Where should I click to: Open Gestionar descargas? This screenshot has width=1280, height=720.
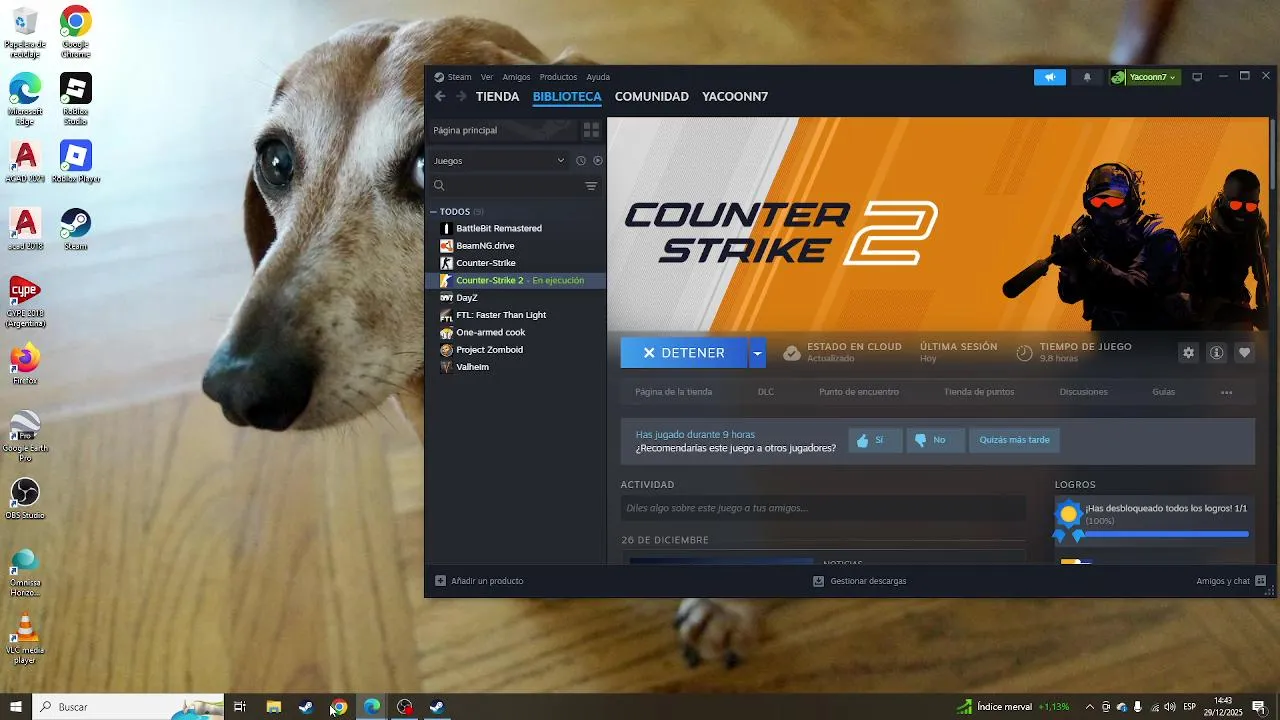tap(859, 581)
